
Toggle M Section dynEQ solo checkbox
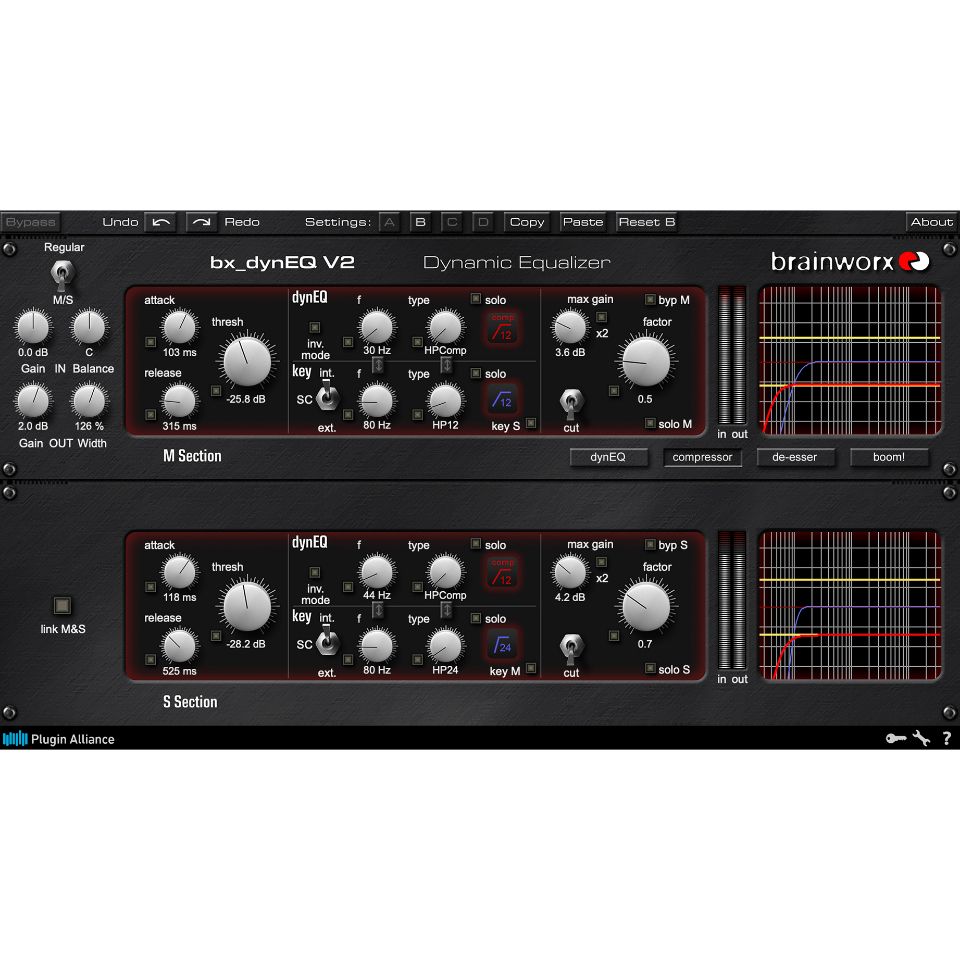(x=475, y=298)
